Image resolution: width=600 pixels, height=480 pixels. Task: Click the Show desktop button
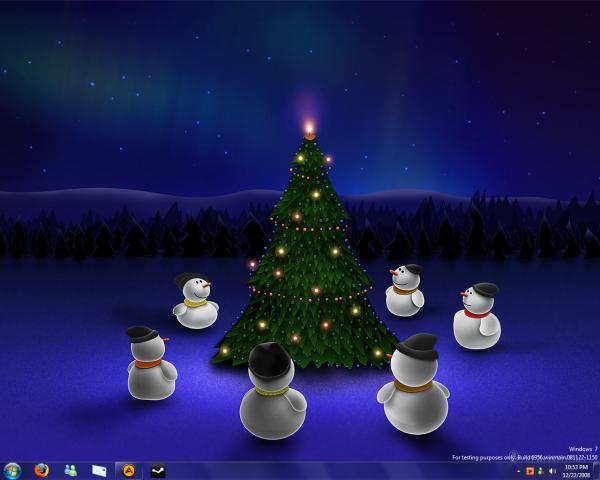pos(595,471)
